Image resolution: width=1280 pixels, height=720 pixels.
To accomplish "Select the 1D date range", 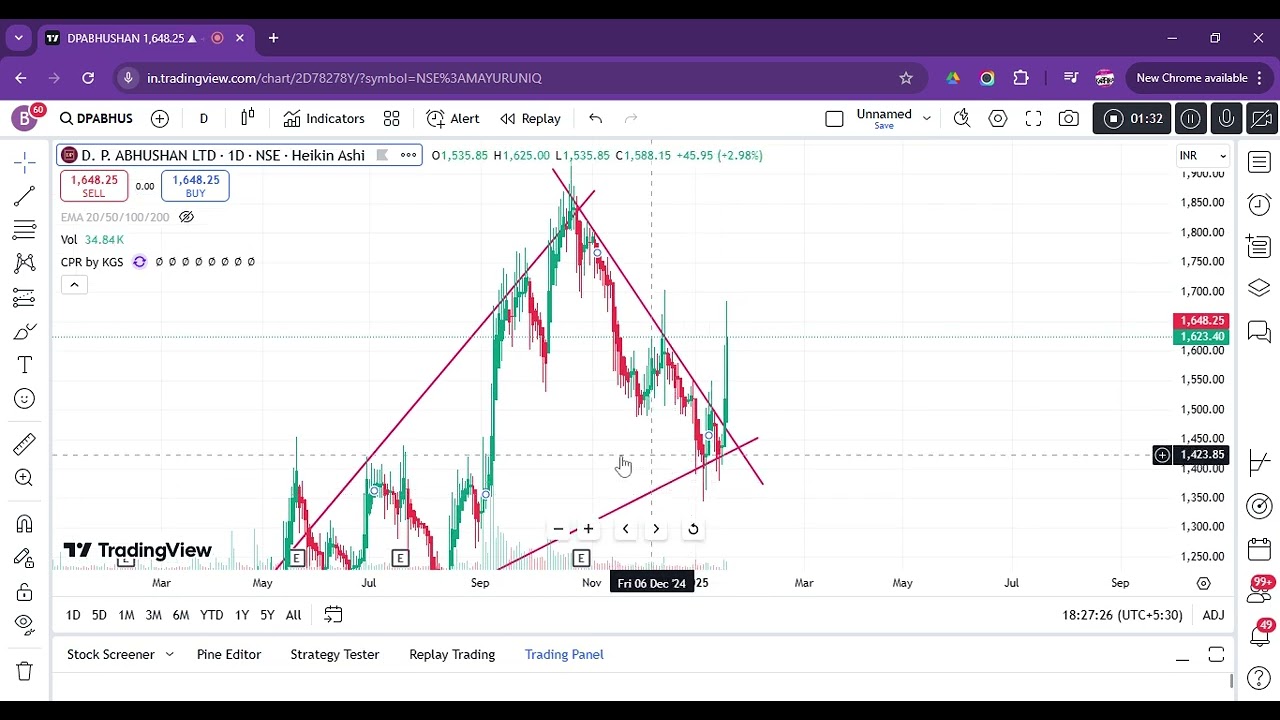I will click(73, 615).
